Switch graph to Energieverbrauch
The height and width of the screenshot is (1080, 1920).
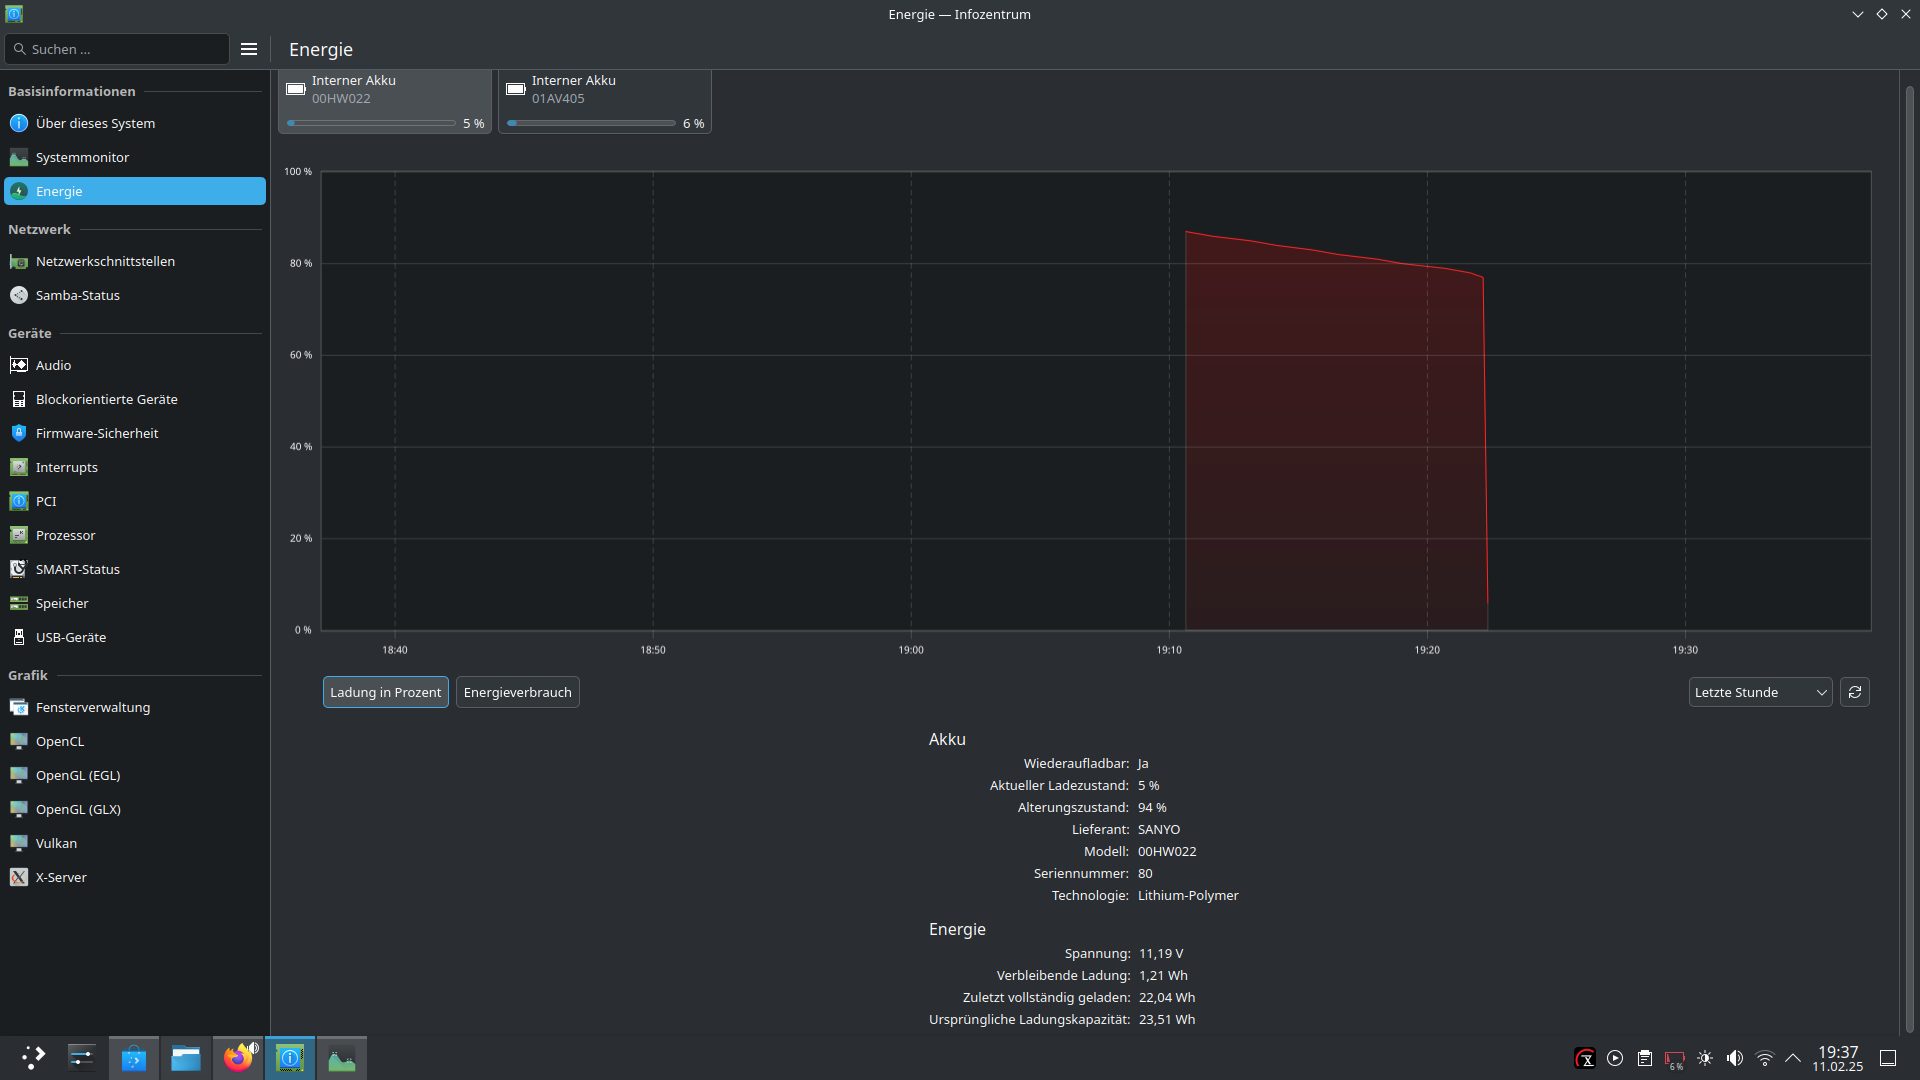(x=517, y=692)
